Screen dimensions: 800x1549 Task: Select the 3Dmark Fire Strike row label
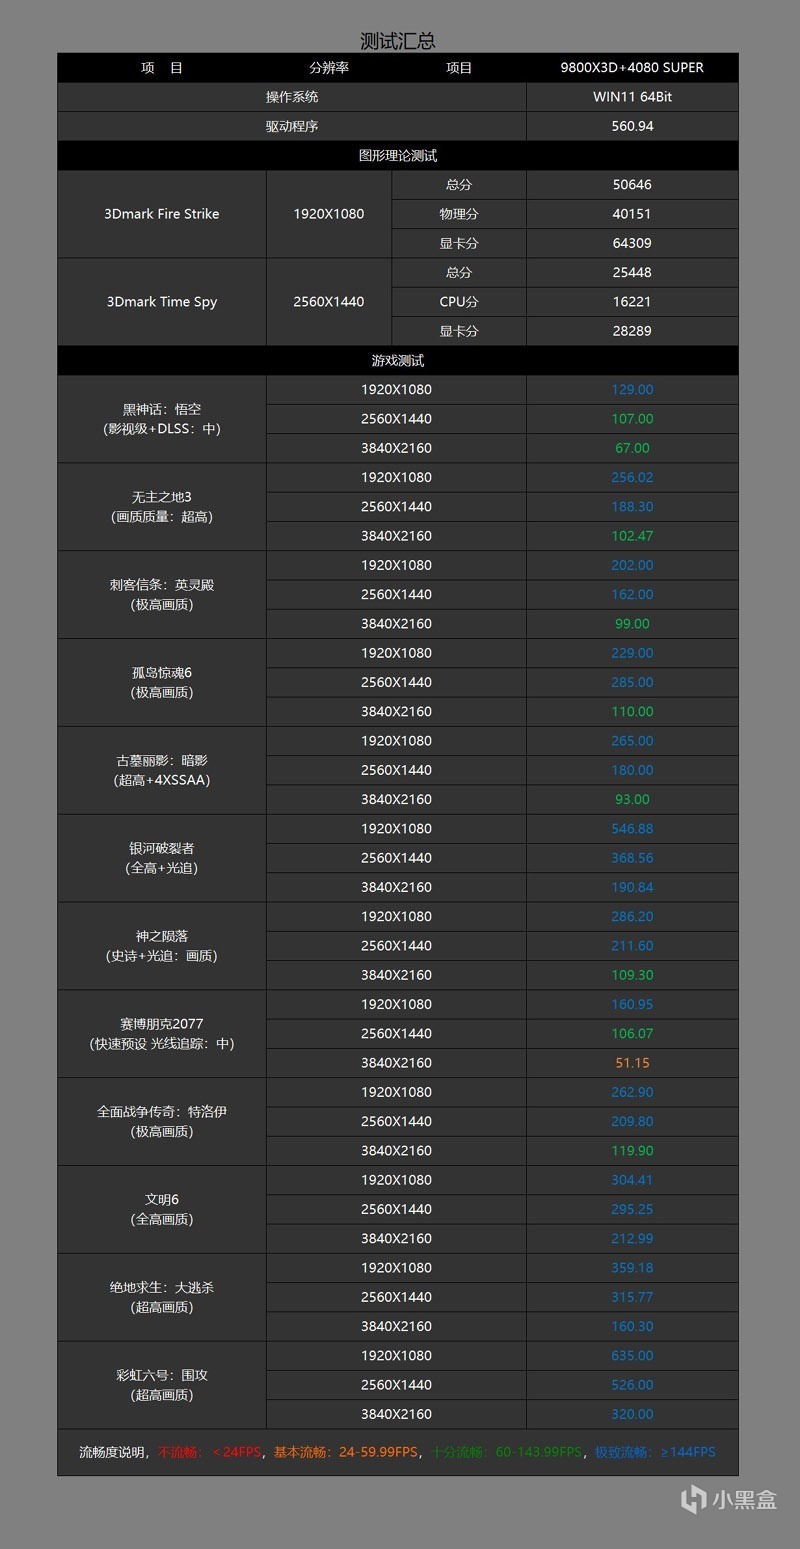point(162,214)
